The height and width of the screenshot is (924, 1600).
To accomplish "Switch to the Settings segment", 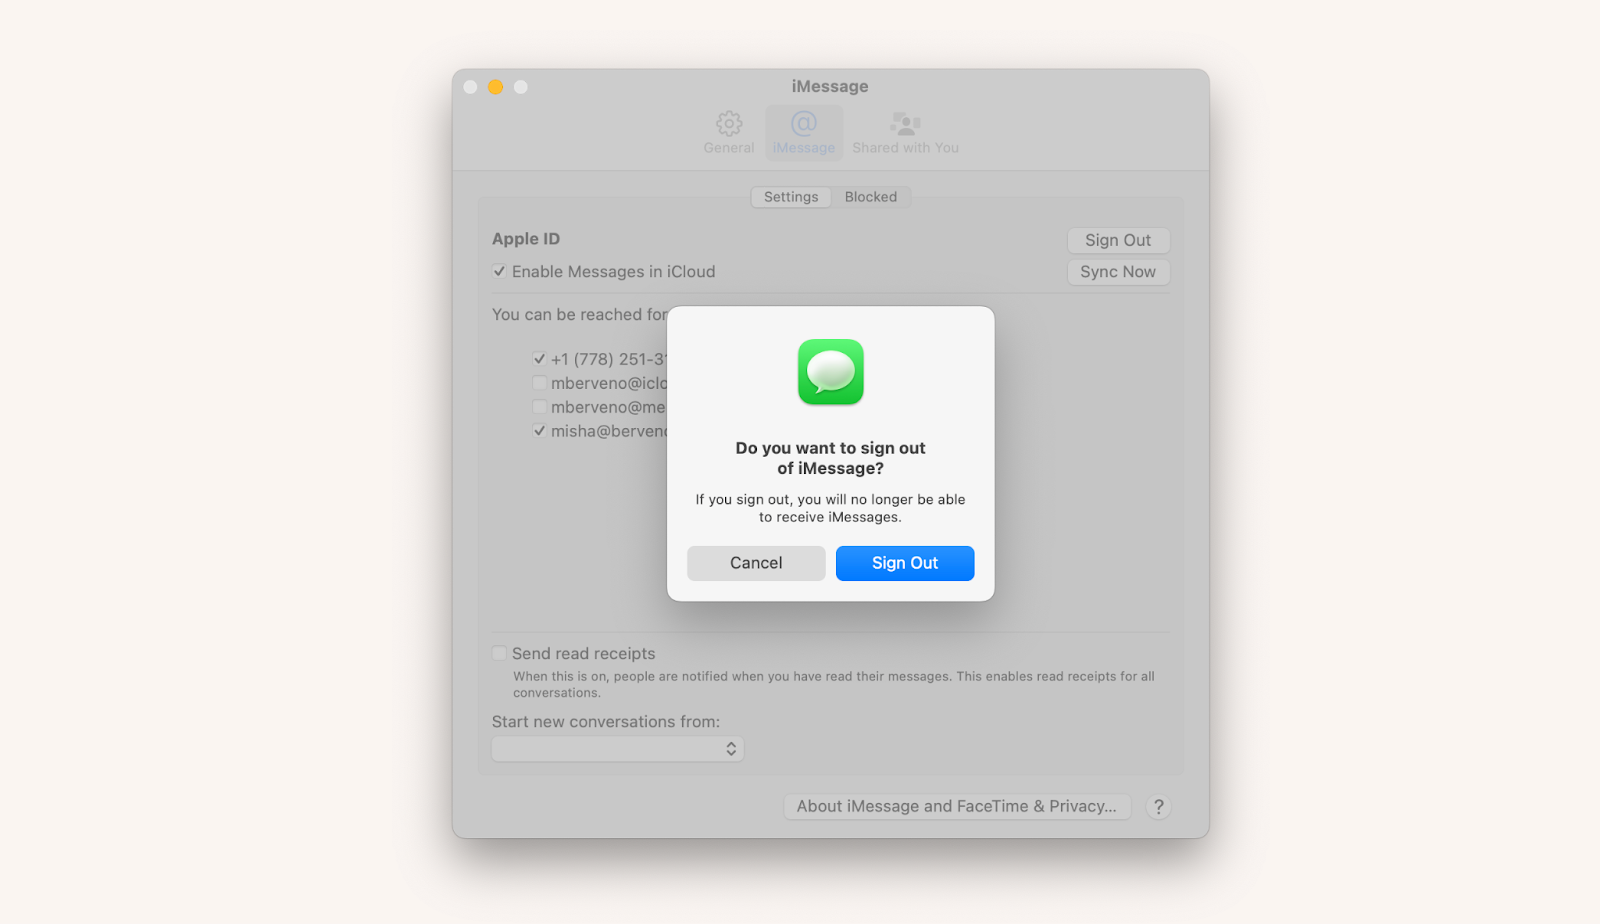I will [791, 197].
